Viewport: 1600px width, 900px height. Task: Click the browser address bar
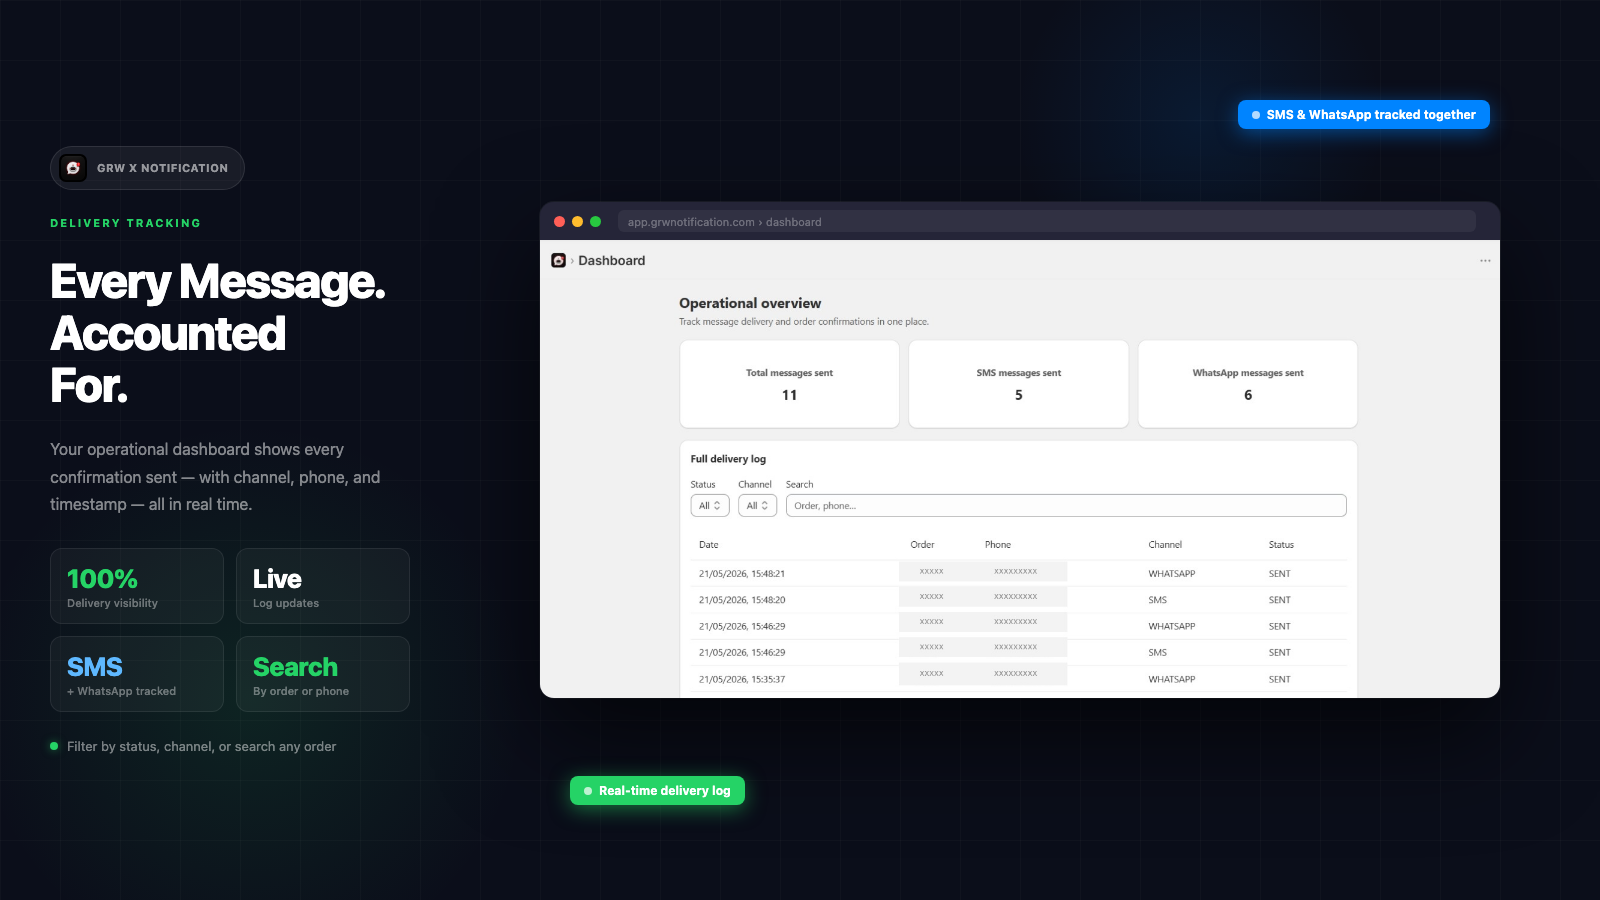pos(1046,222)
